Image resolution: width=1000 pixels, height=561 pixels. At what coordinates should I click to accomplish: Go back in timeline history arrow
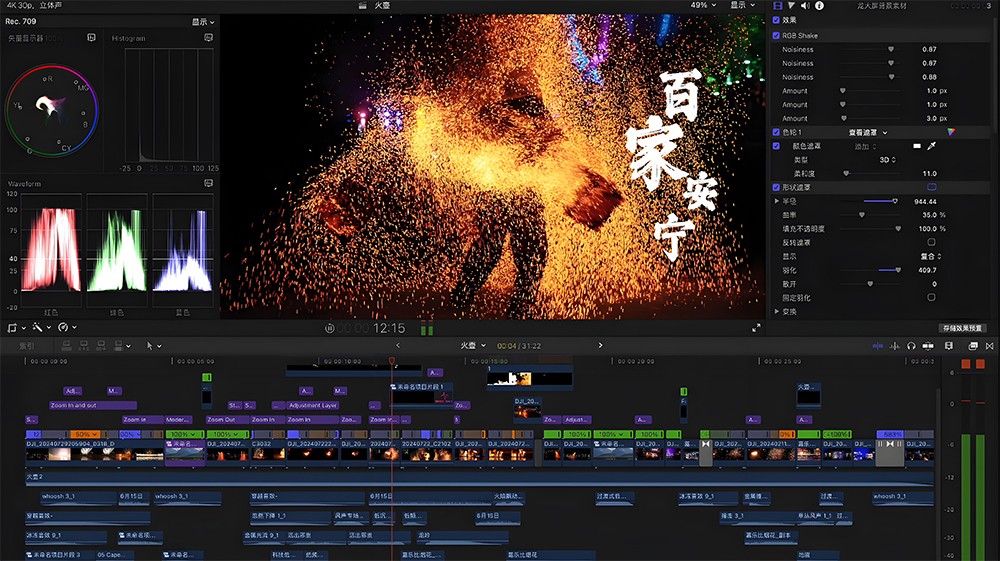(397, 346)
